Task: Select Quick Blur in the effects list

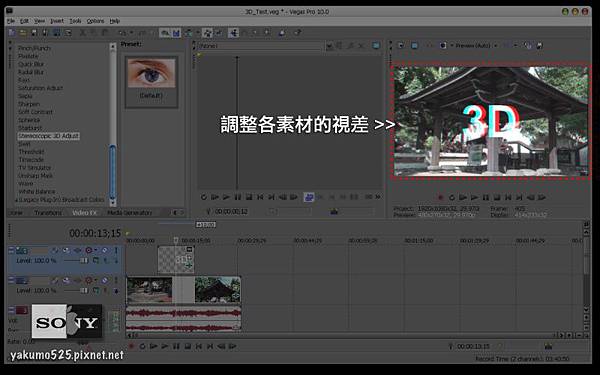Action: tap(31, 64)
